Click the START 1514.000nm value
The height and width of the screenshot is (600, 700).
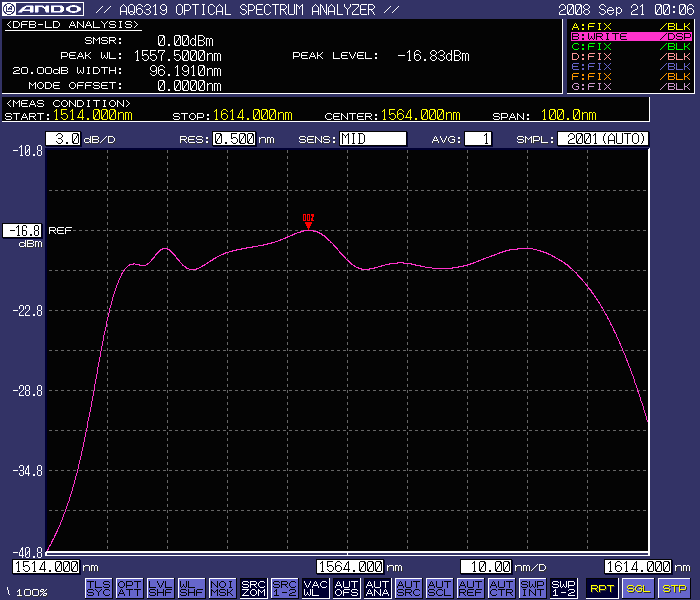point(93,115)
